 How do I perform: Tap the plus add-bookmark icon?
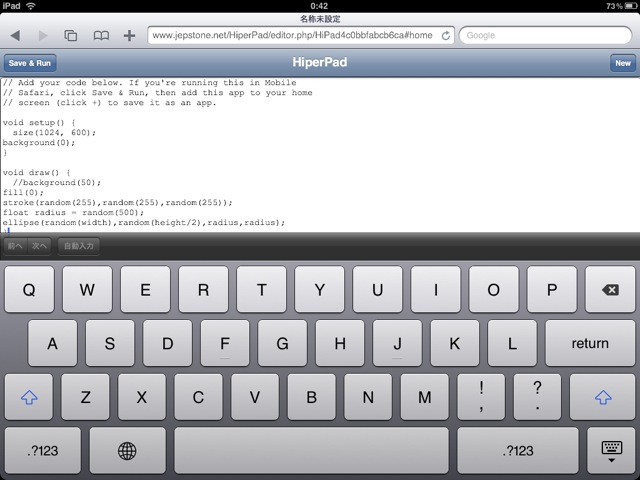(129, 36)
